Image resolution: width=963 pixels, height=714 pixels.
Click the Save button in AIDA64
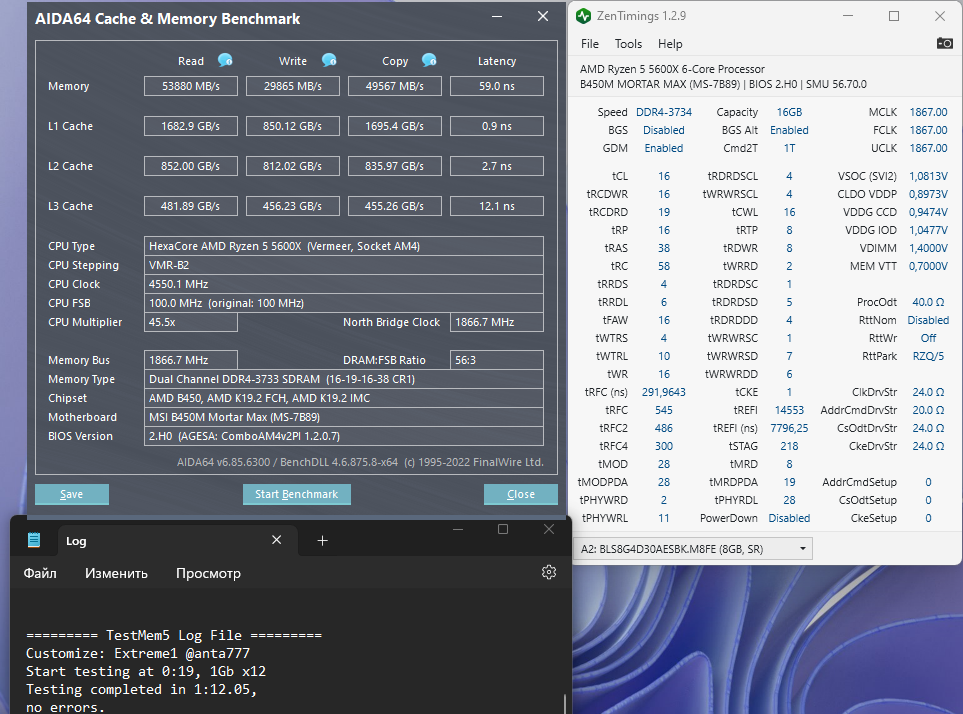click(x=72, y=494)
